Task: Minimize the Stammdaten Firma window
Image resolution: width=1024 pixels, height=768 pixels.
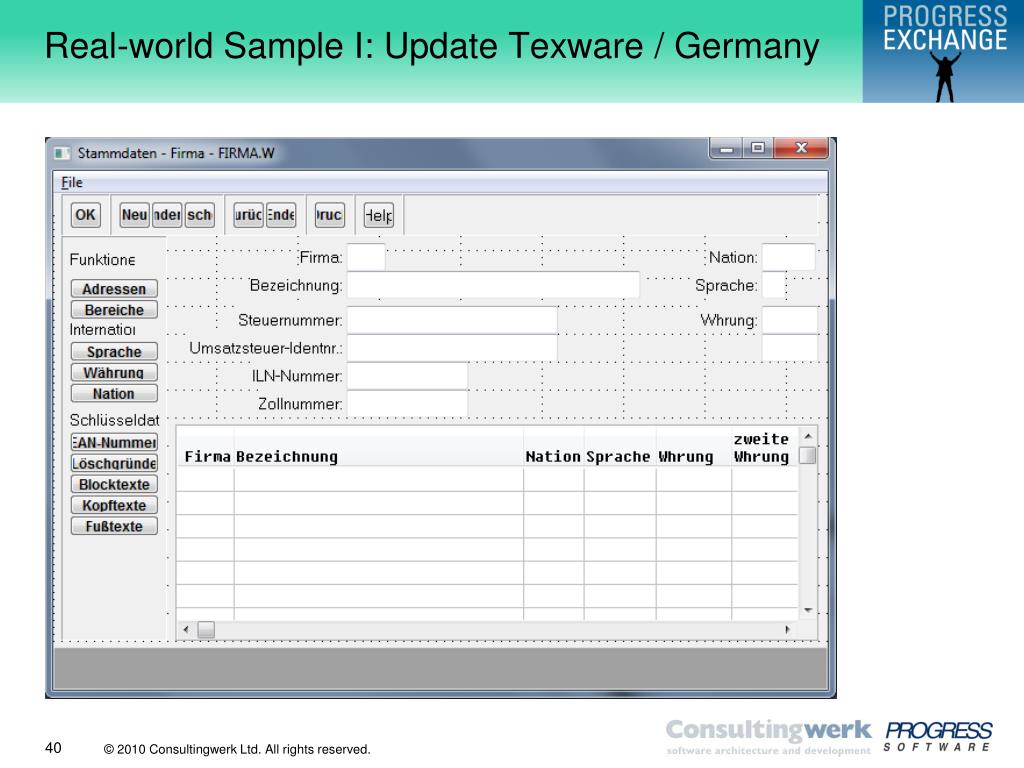Action: (x=726, y=149)
